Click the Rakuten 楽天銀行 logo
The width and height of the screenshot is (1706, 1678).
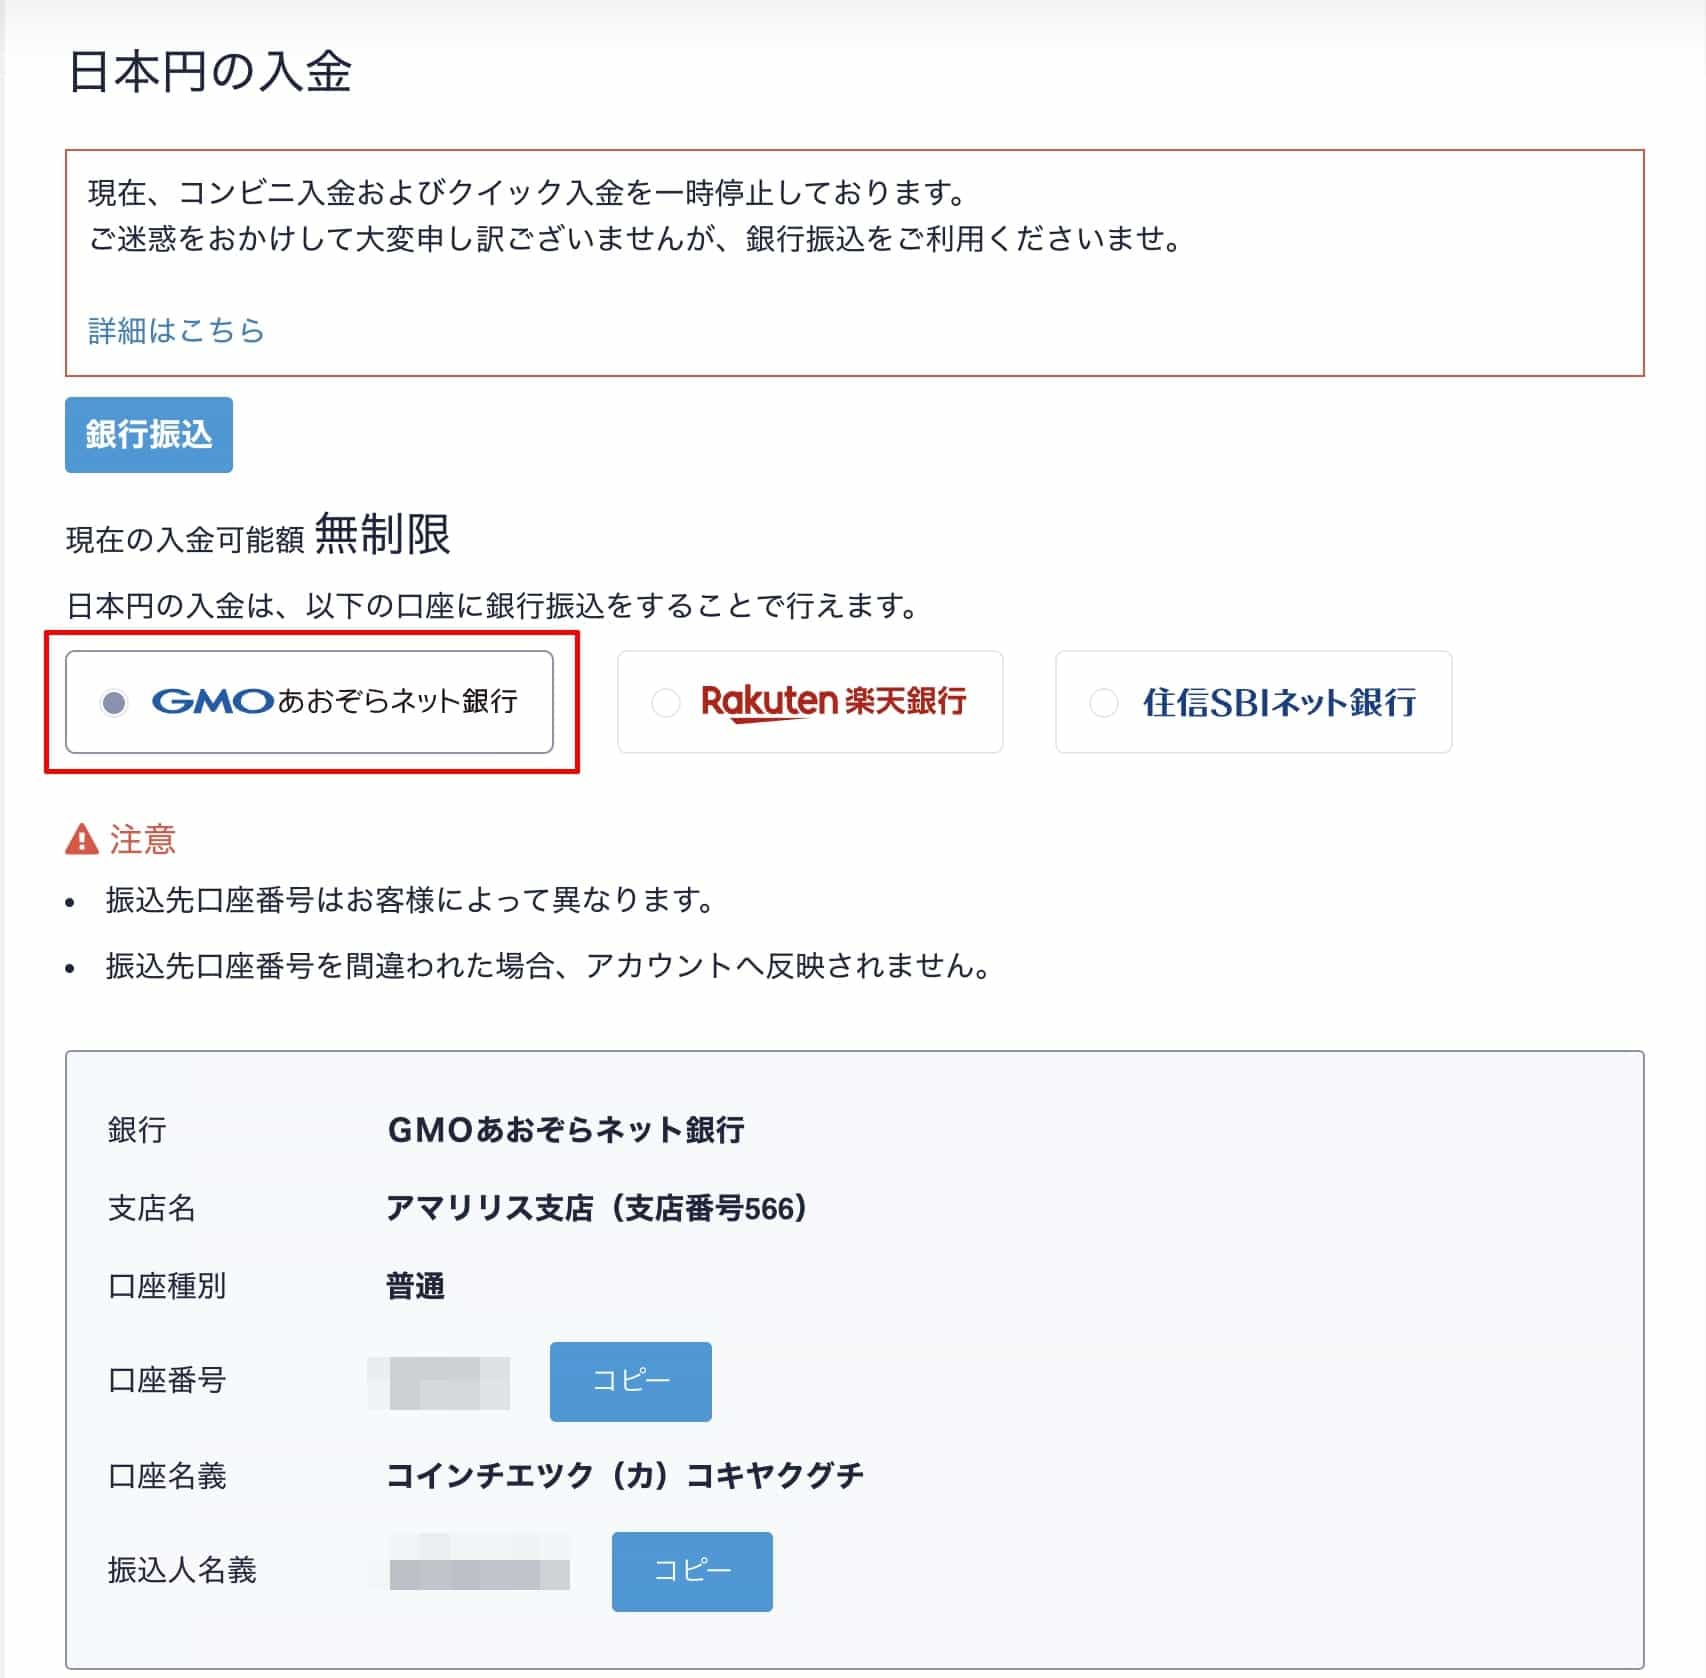[834, 701]
